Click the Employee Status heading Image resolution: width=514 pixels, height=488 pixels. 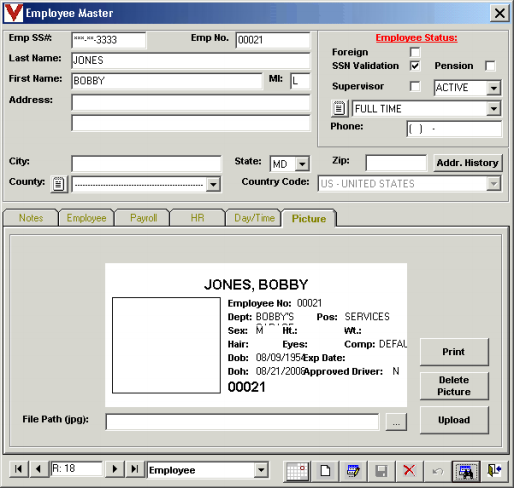(x=416, y=38)
